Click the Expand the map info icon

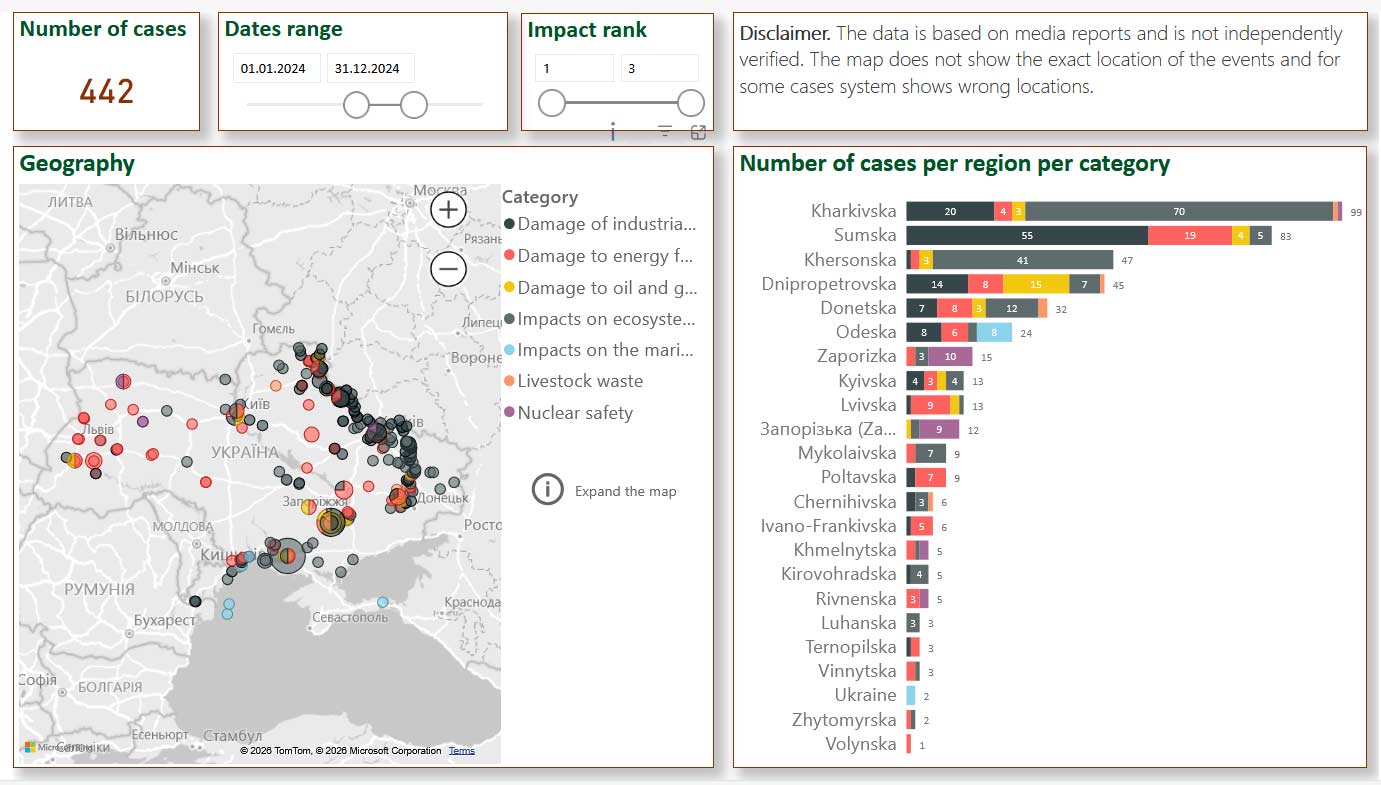click(x=548, y=490)
